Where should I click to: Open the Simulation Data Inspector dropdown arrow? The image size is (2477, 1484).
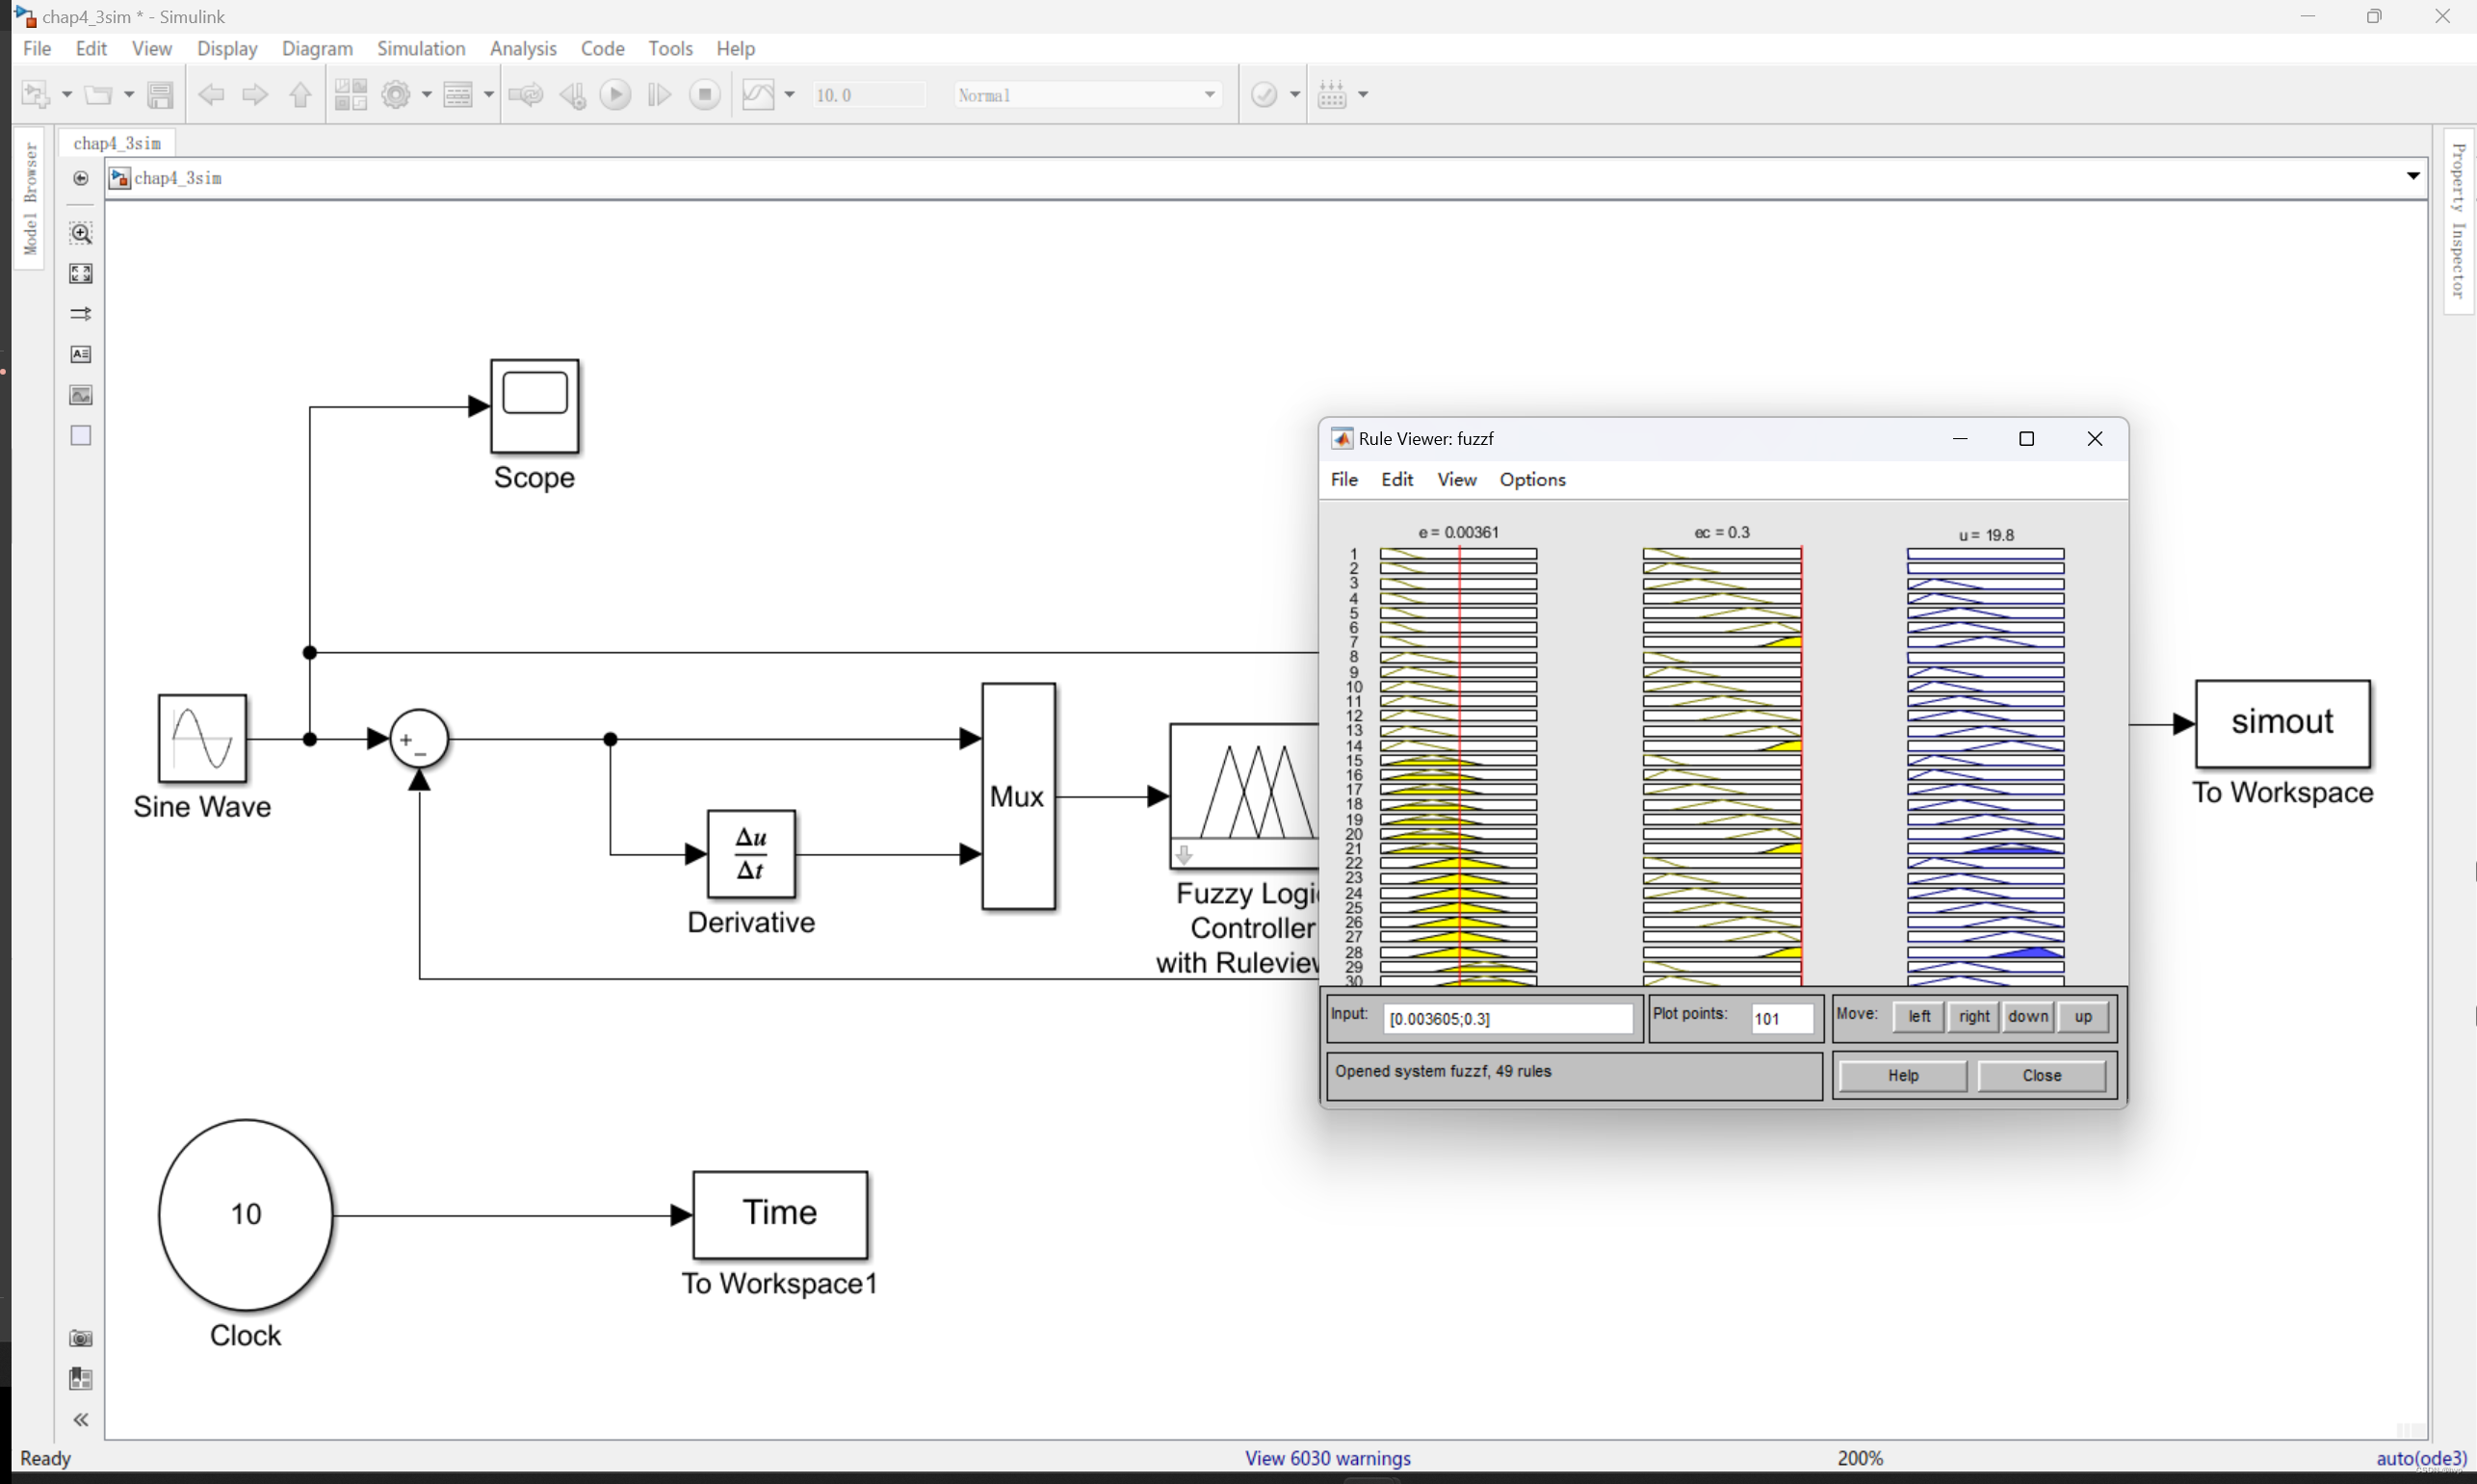[x=789, y=95]
